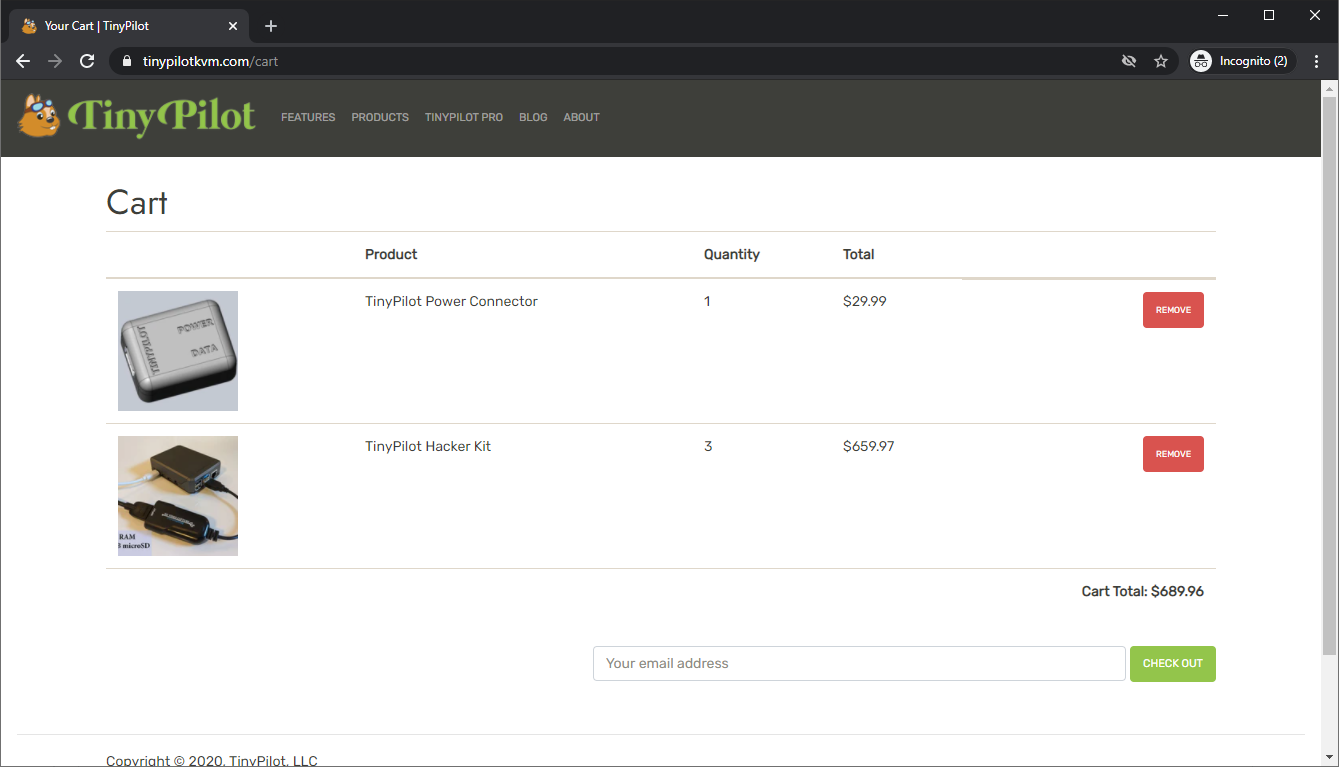Click the $659.97 total
Viewport: 1339px width, 767px height.
click(869, 446)
